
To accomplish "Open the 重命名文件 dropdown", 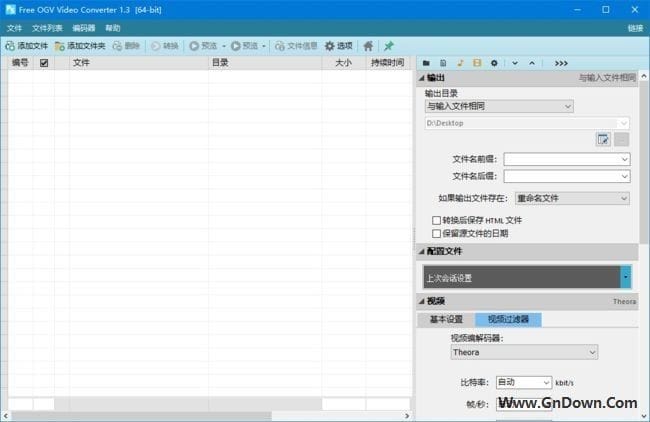I will tap(572, 199).
